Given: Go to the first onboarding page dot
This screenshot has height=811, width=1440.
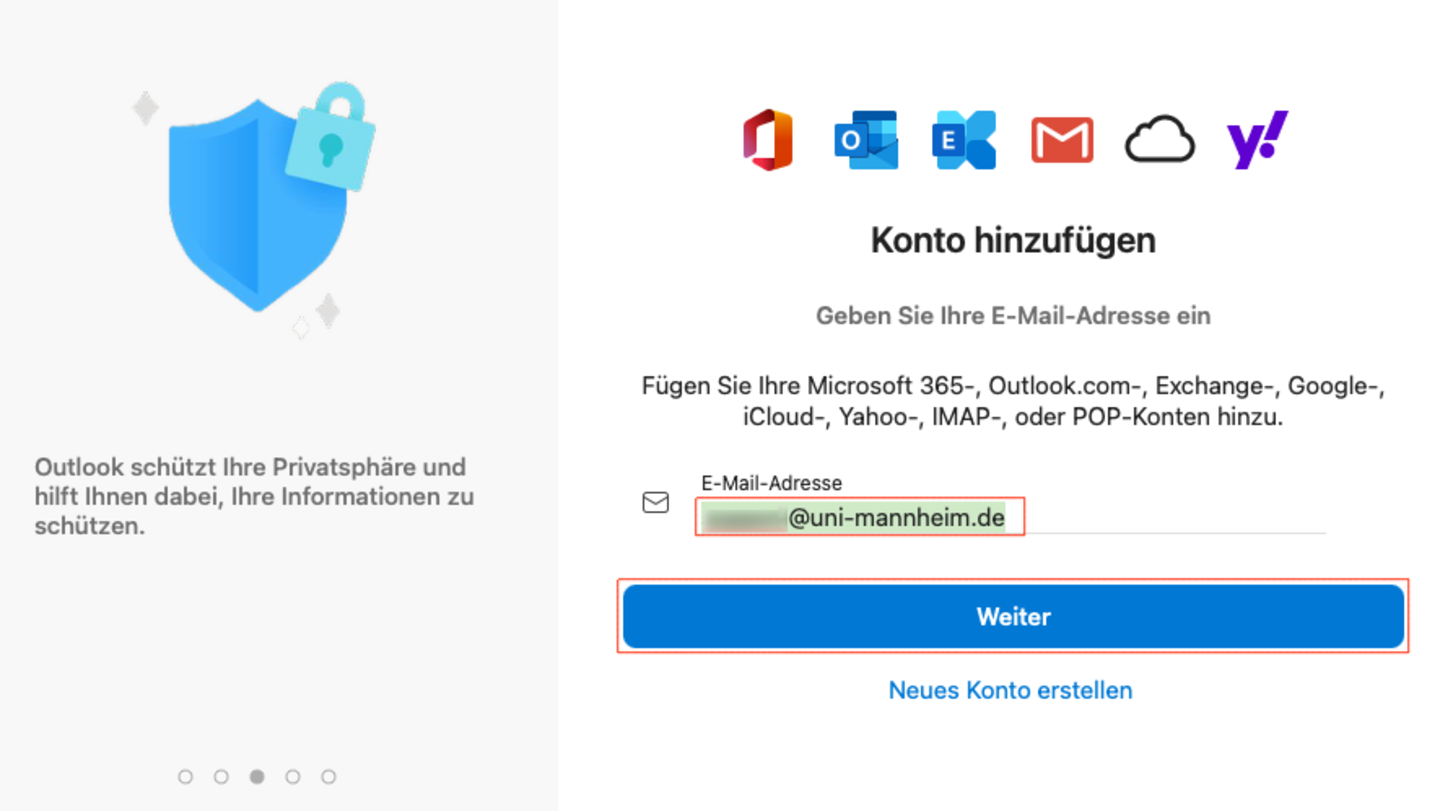Looking at the screenshot, I should pos(185,776).
